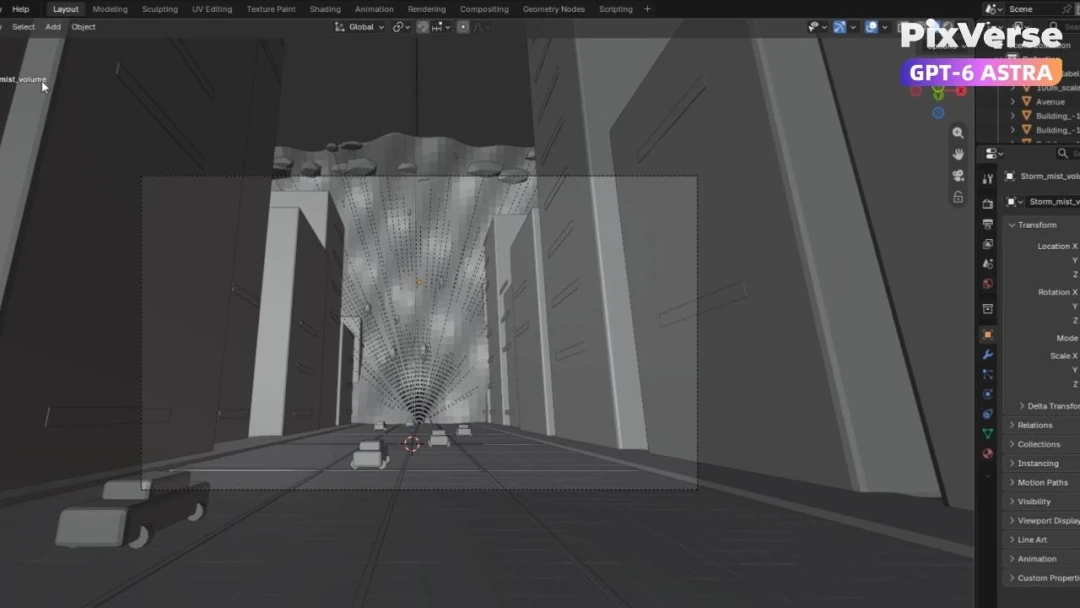
Task: Toggle lock camera to view
Action: [x=958, y=197]
